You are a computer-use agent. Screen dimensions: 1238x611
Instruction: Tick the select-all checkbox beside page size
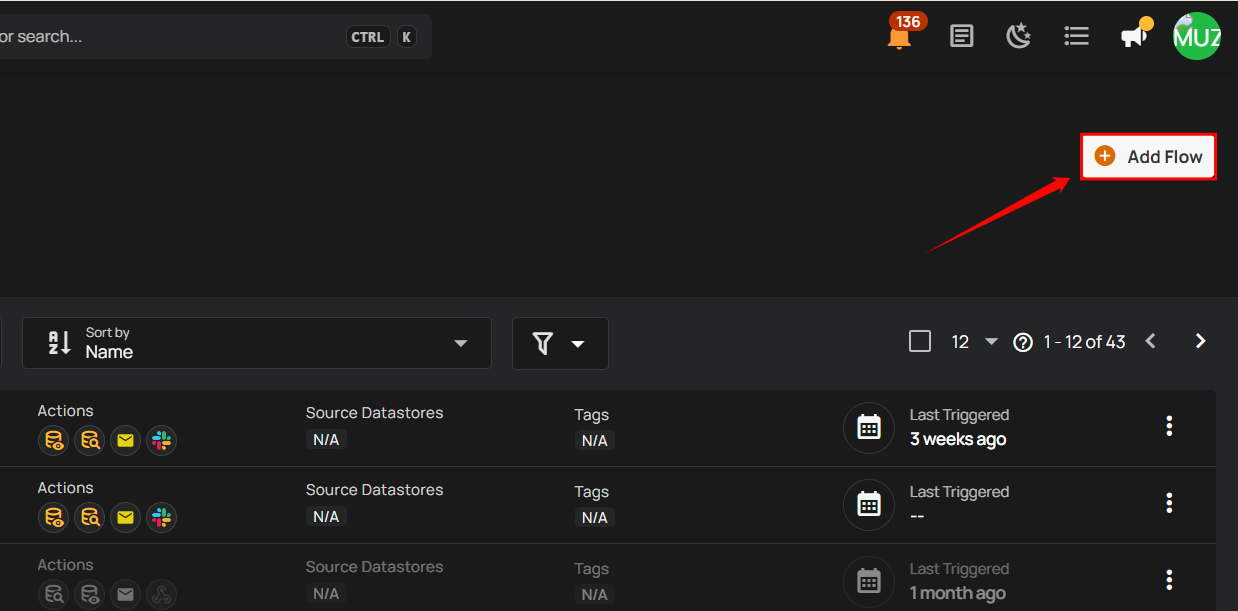pyautogui.click(x=920, y=342)
